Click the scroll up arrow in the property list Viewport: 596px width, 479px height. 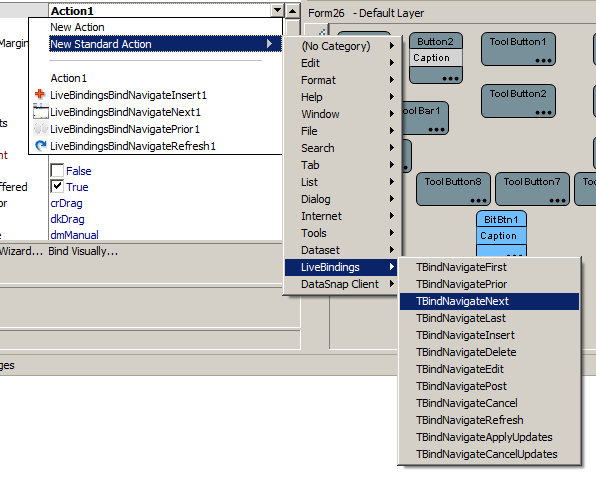pos(292,11)
